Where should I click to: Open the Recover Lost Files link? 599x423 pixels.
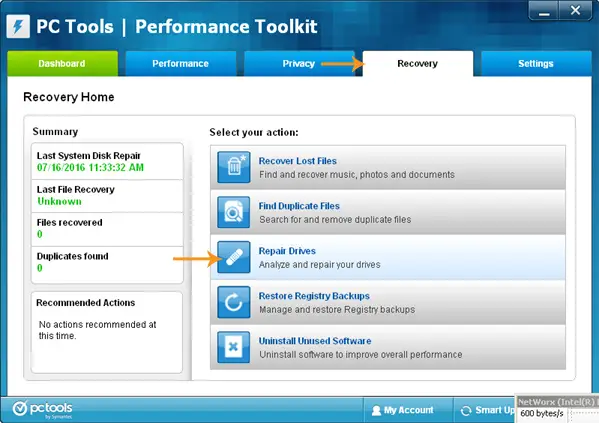(x=298, y=161)
